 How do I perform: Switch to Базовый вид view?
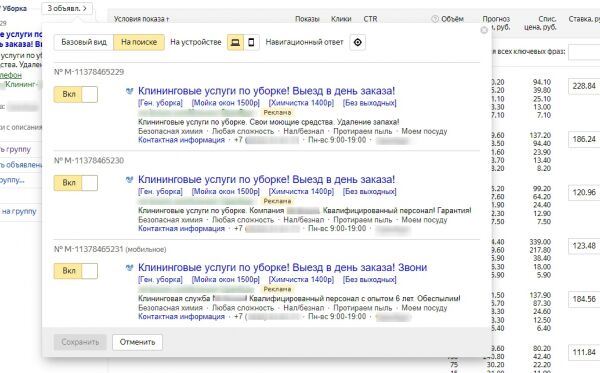pyautogui.click(x=84, y=42)
